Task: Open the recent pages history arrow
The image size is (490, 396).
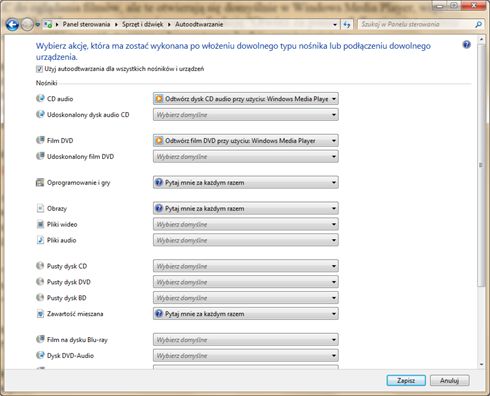Action: pos(38,25)
